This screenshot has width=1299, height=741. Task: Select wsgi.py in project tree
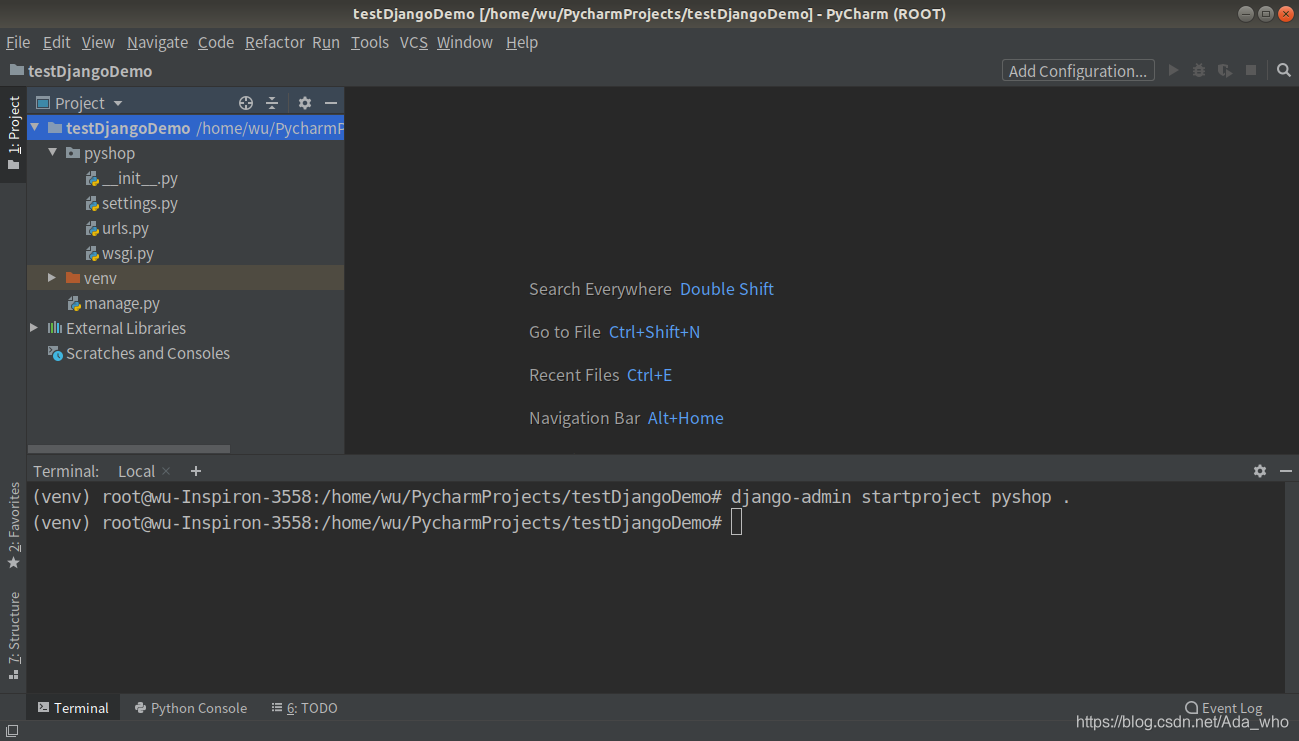pos(120,253)
